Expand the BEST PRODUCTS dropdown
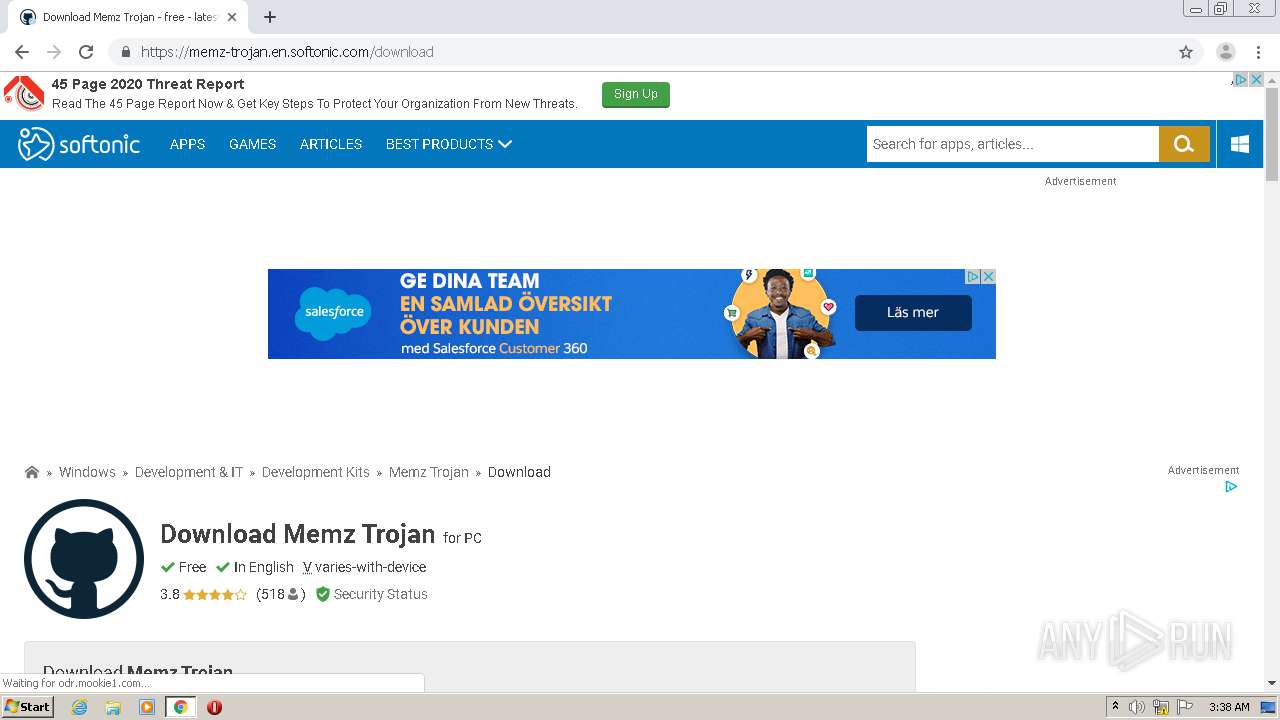 pyautogui.click(x=449, y=144)
